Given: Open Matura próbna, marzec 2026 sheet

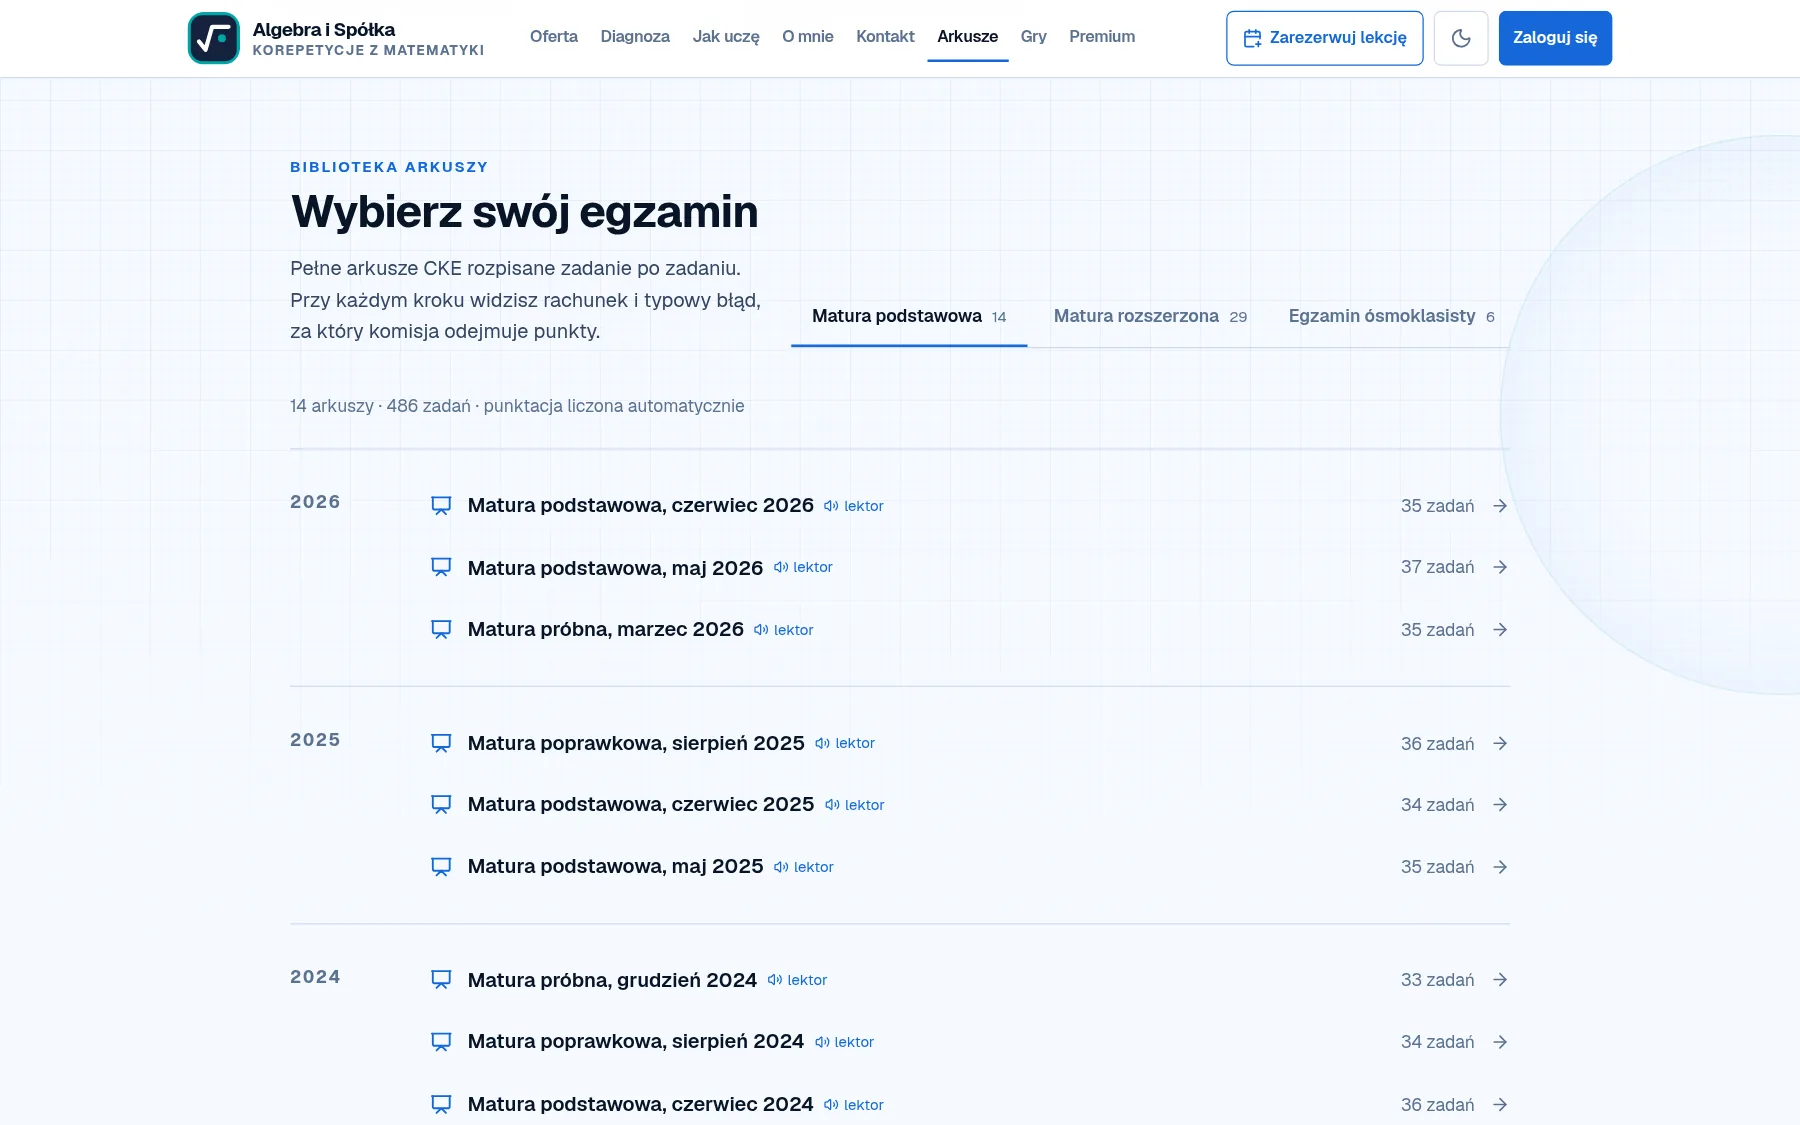Looking at the screenshot, I should [606, 630].
